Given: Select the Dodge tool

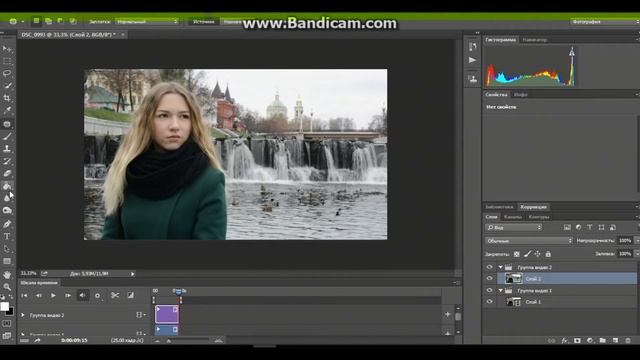Looking at the screenshot, I should 7,211.
